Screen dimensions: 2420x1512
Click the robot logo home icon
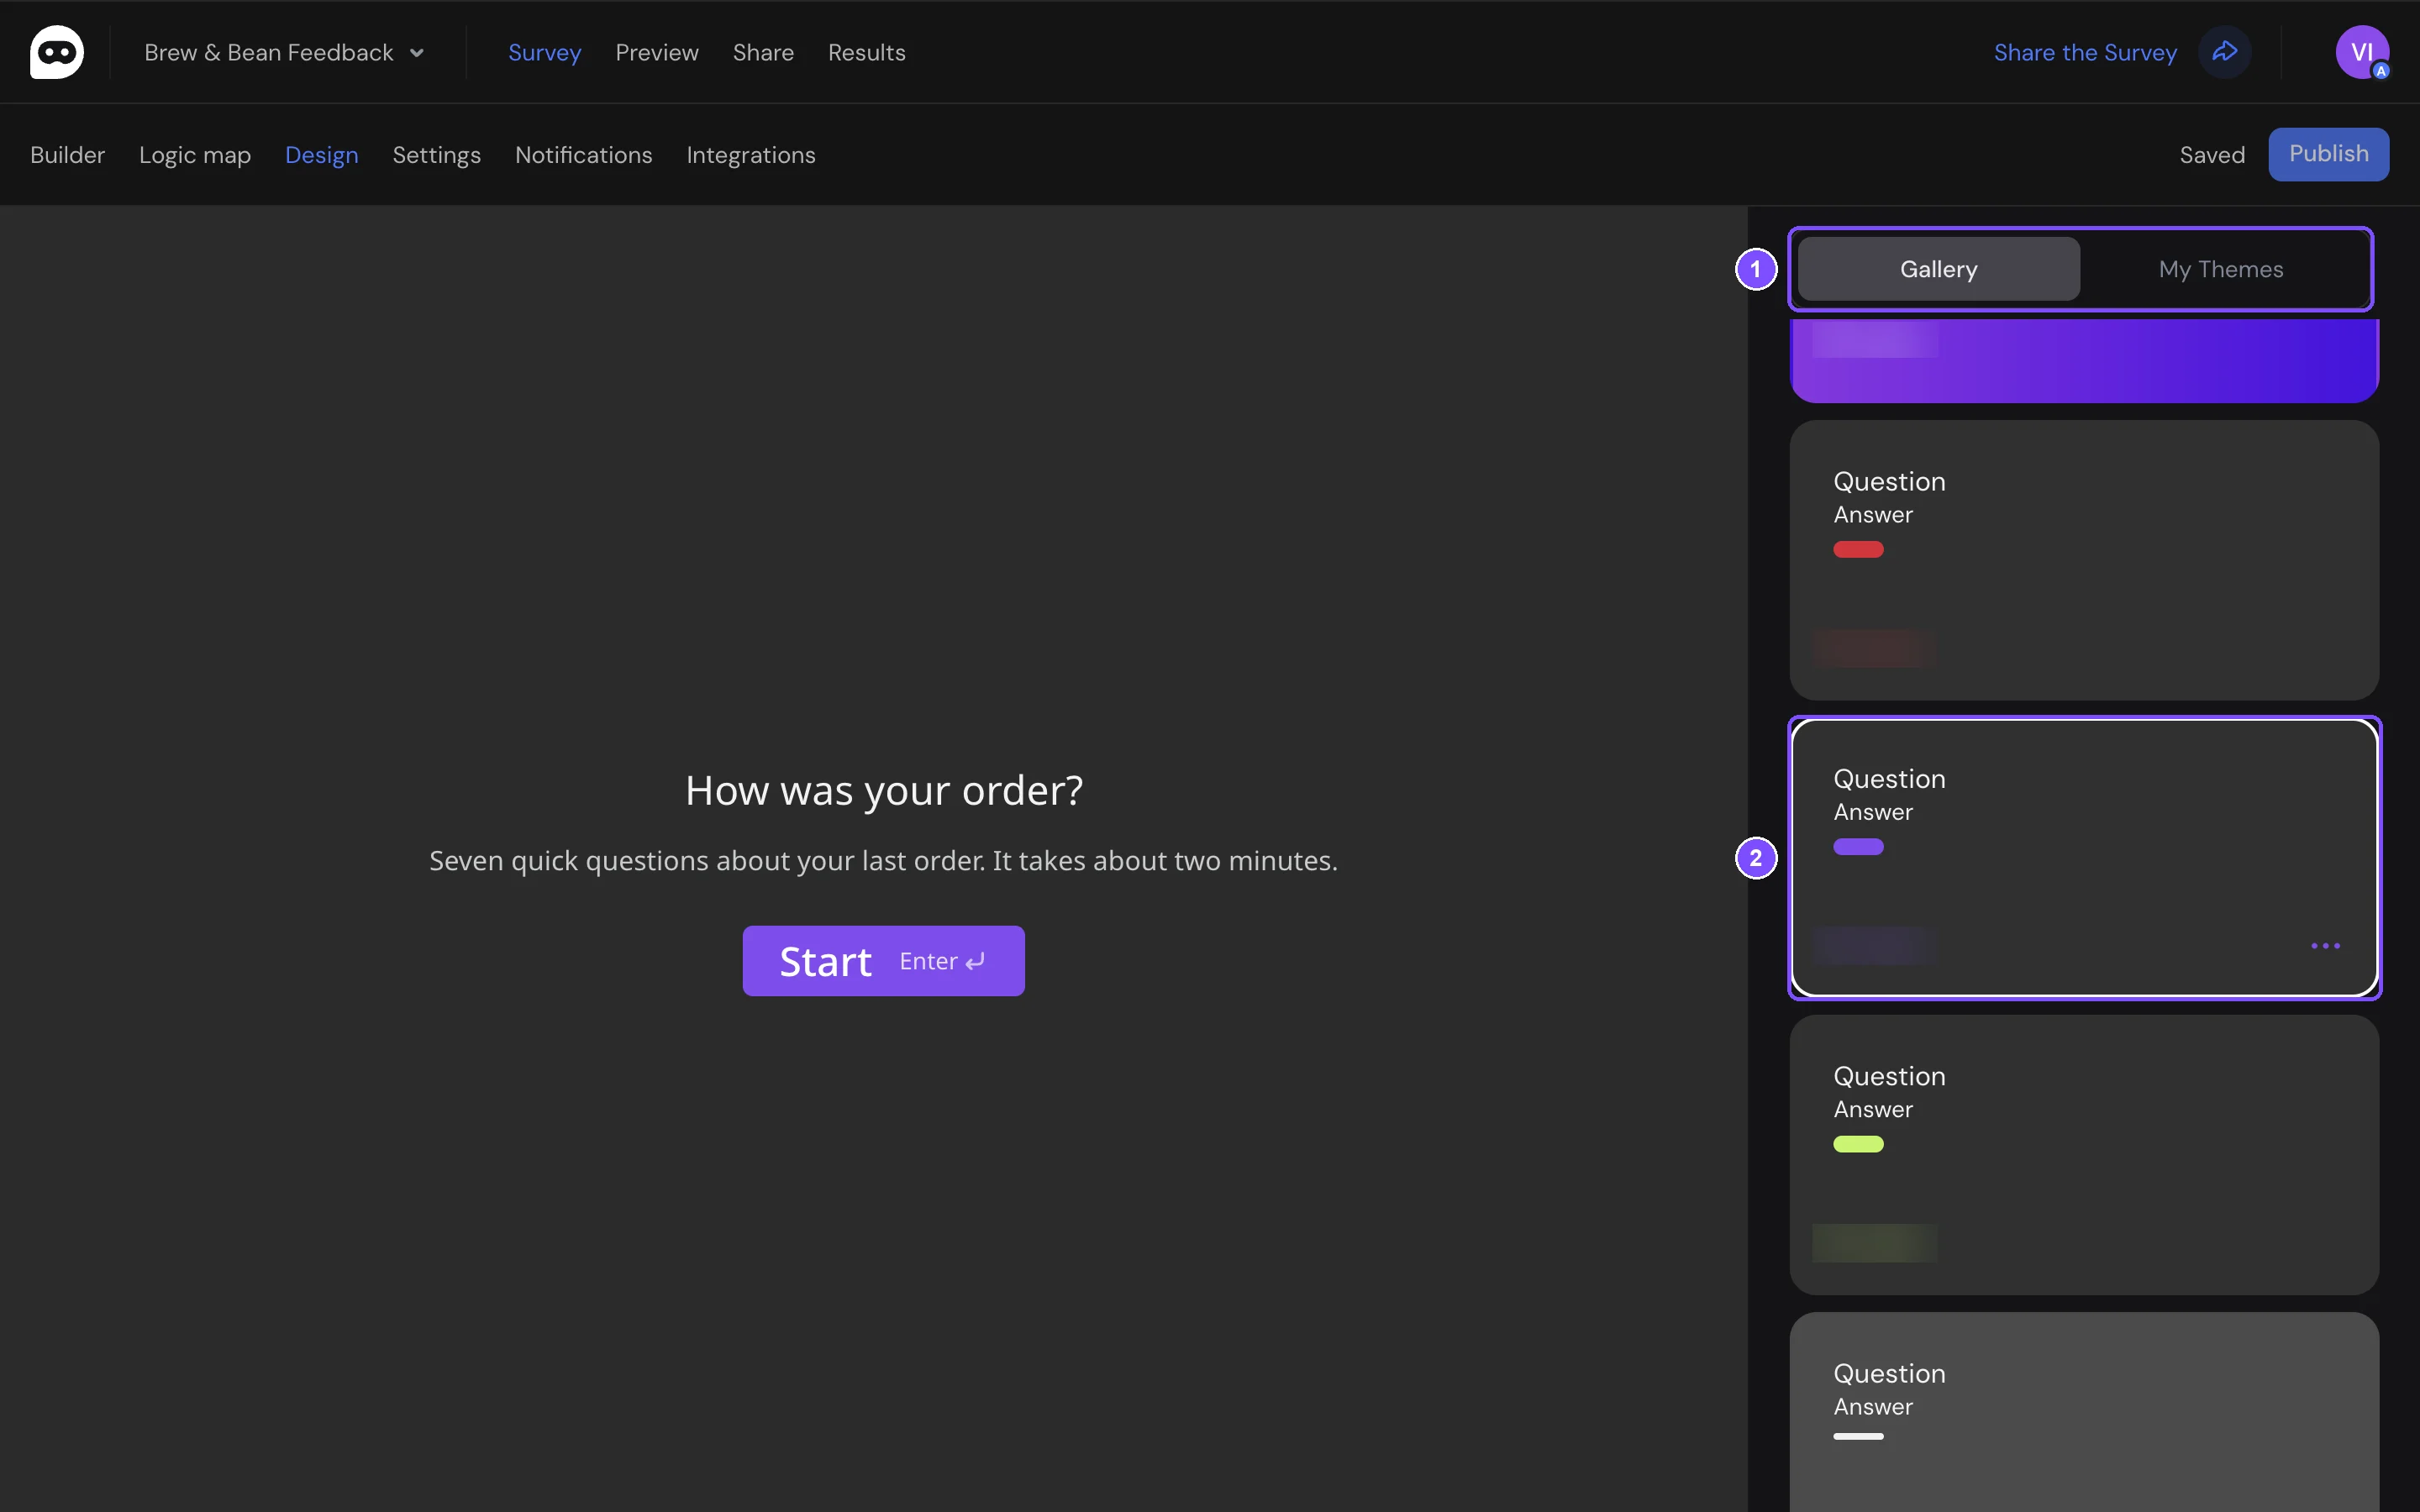coord(57,52)
